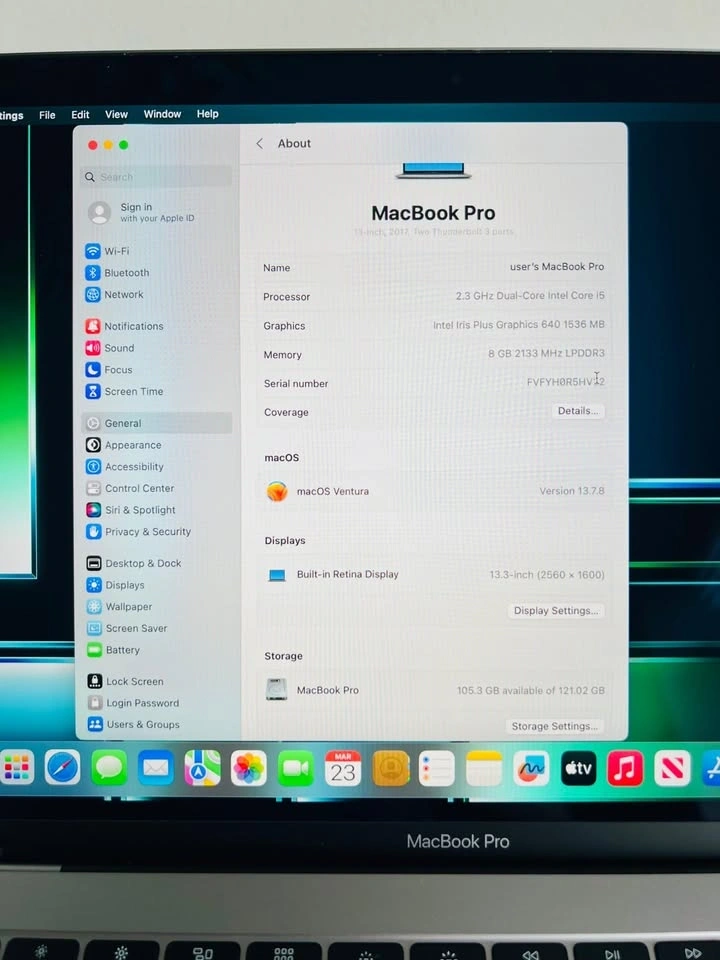Sign in with your Apple ID

coord(142,213)
